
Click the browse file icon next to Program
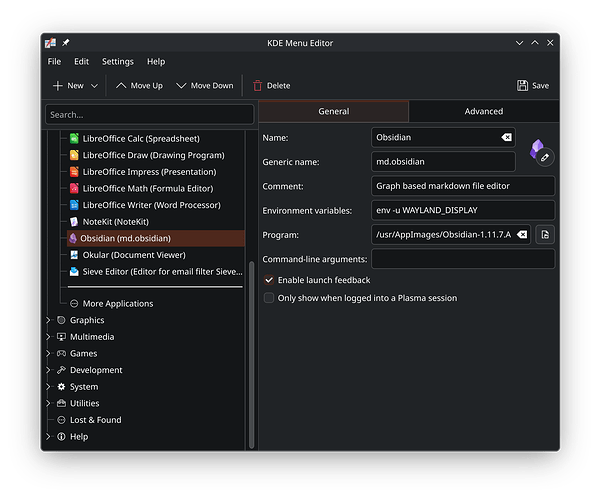coord(545,235)
